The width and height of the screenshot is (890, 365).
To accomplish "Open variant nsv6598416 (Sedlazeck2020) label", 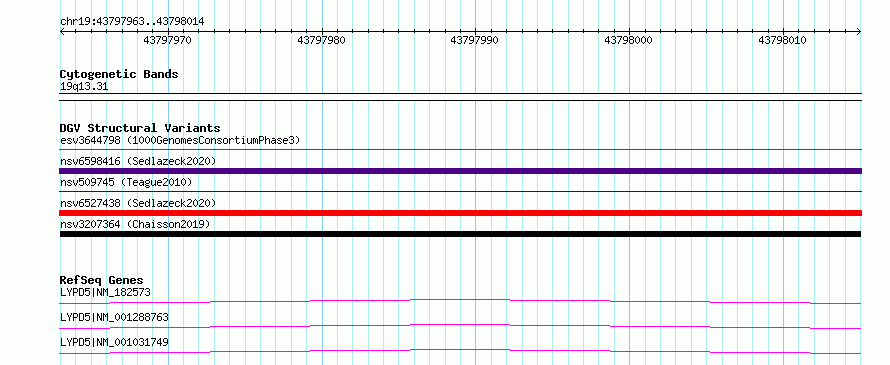I will pyautogui.click(x=138, y=161).
